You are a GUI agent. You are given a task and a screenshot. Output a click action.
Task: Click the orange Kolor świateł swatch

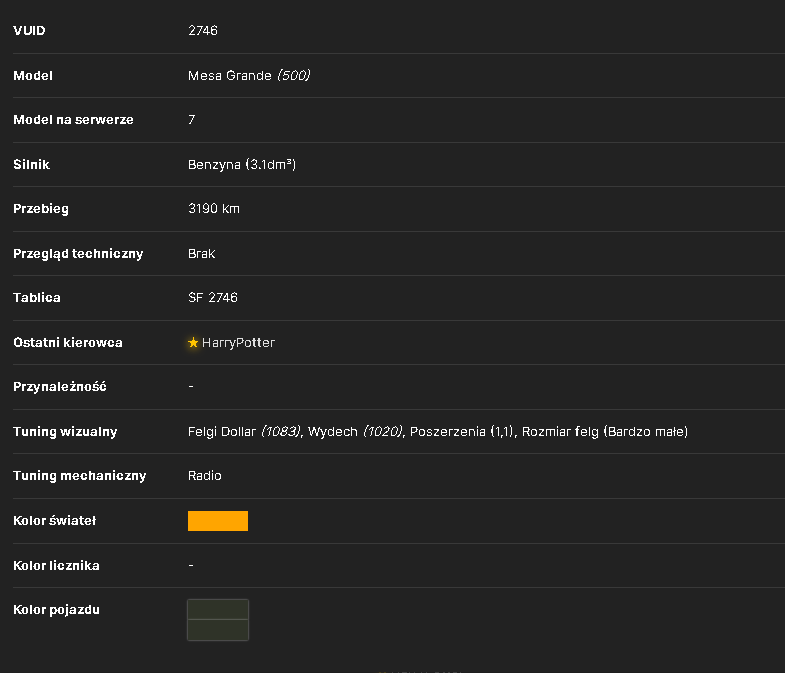218,521
